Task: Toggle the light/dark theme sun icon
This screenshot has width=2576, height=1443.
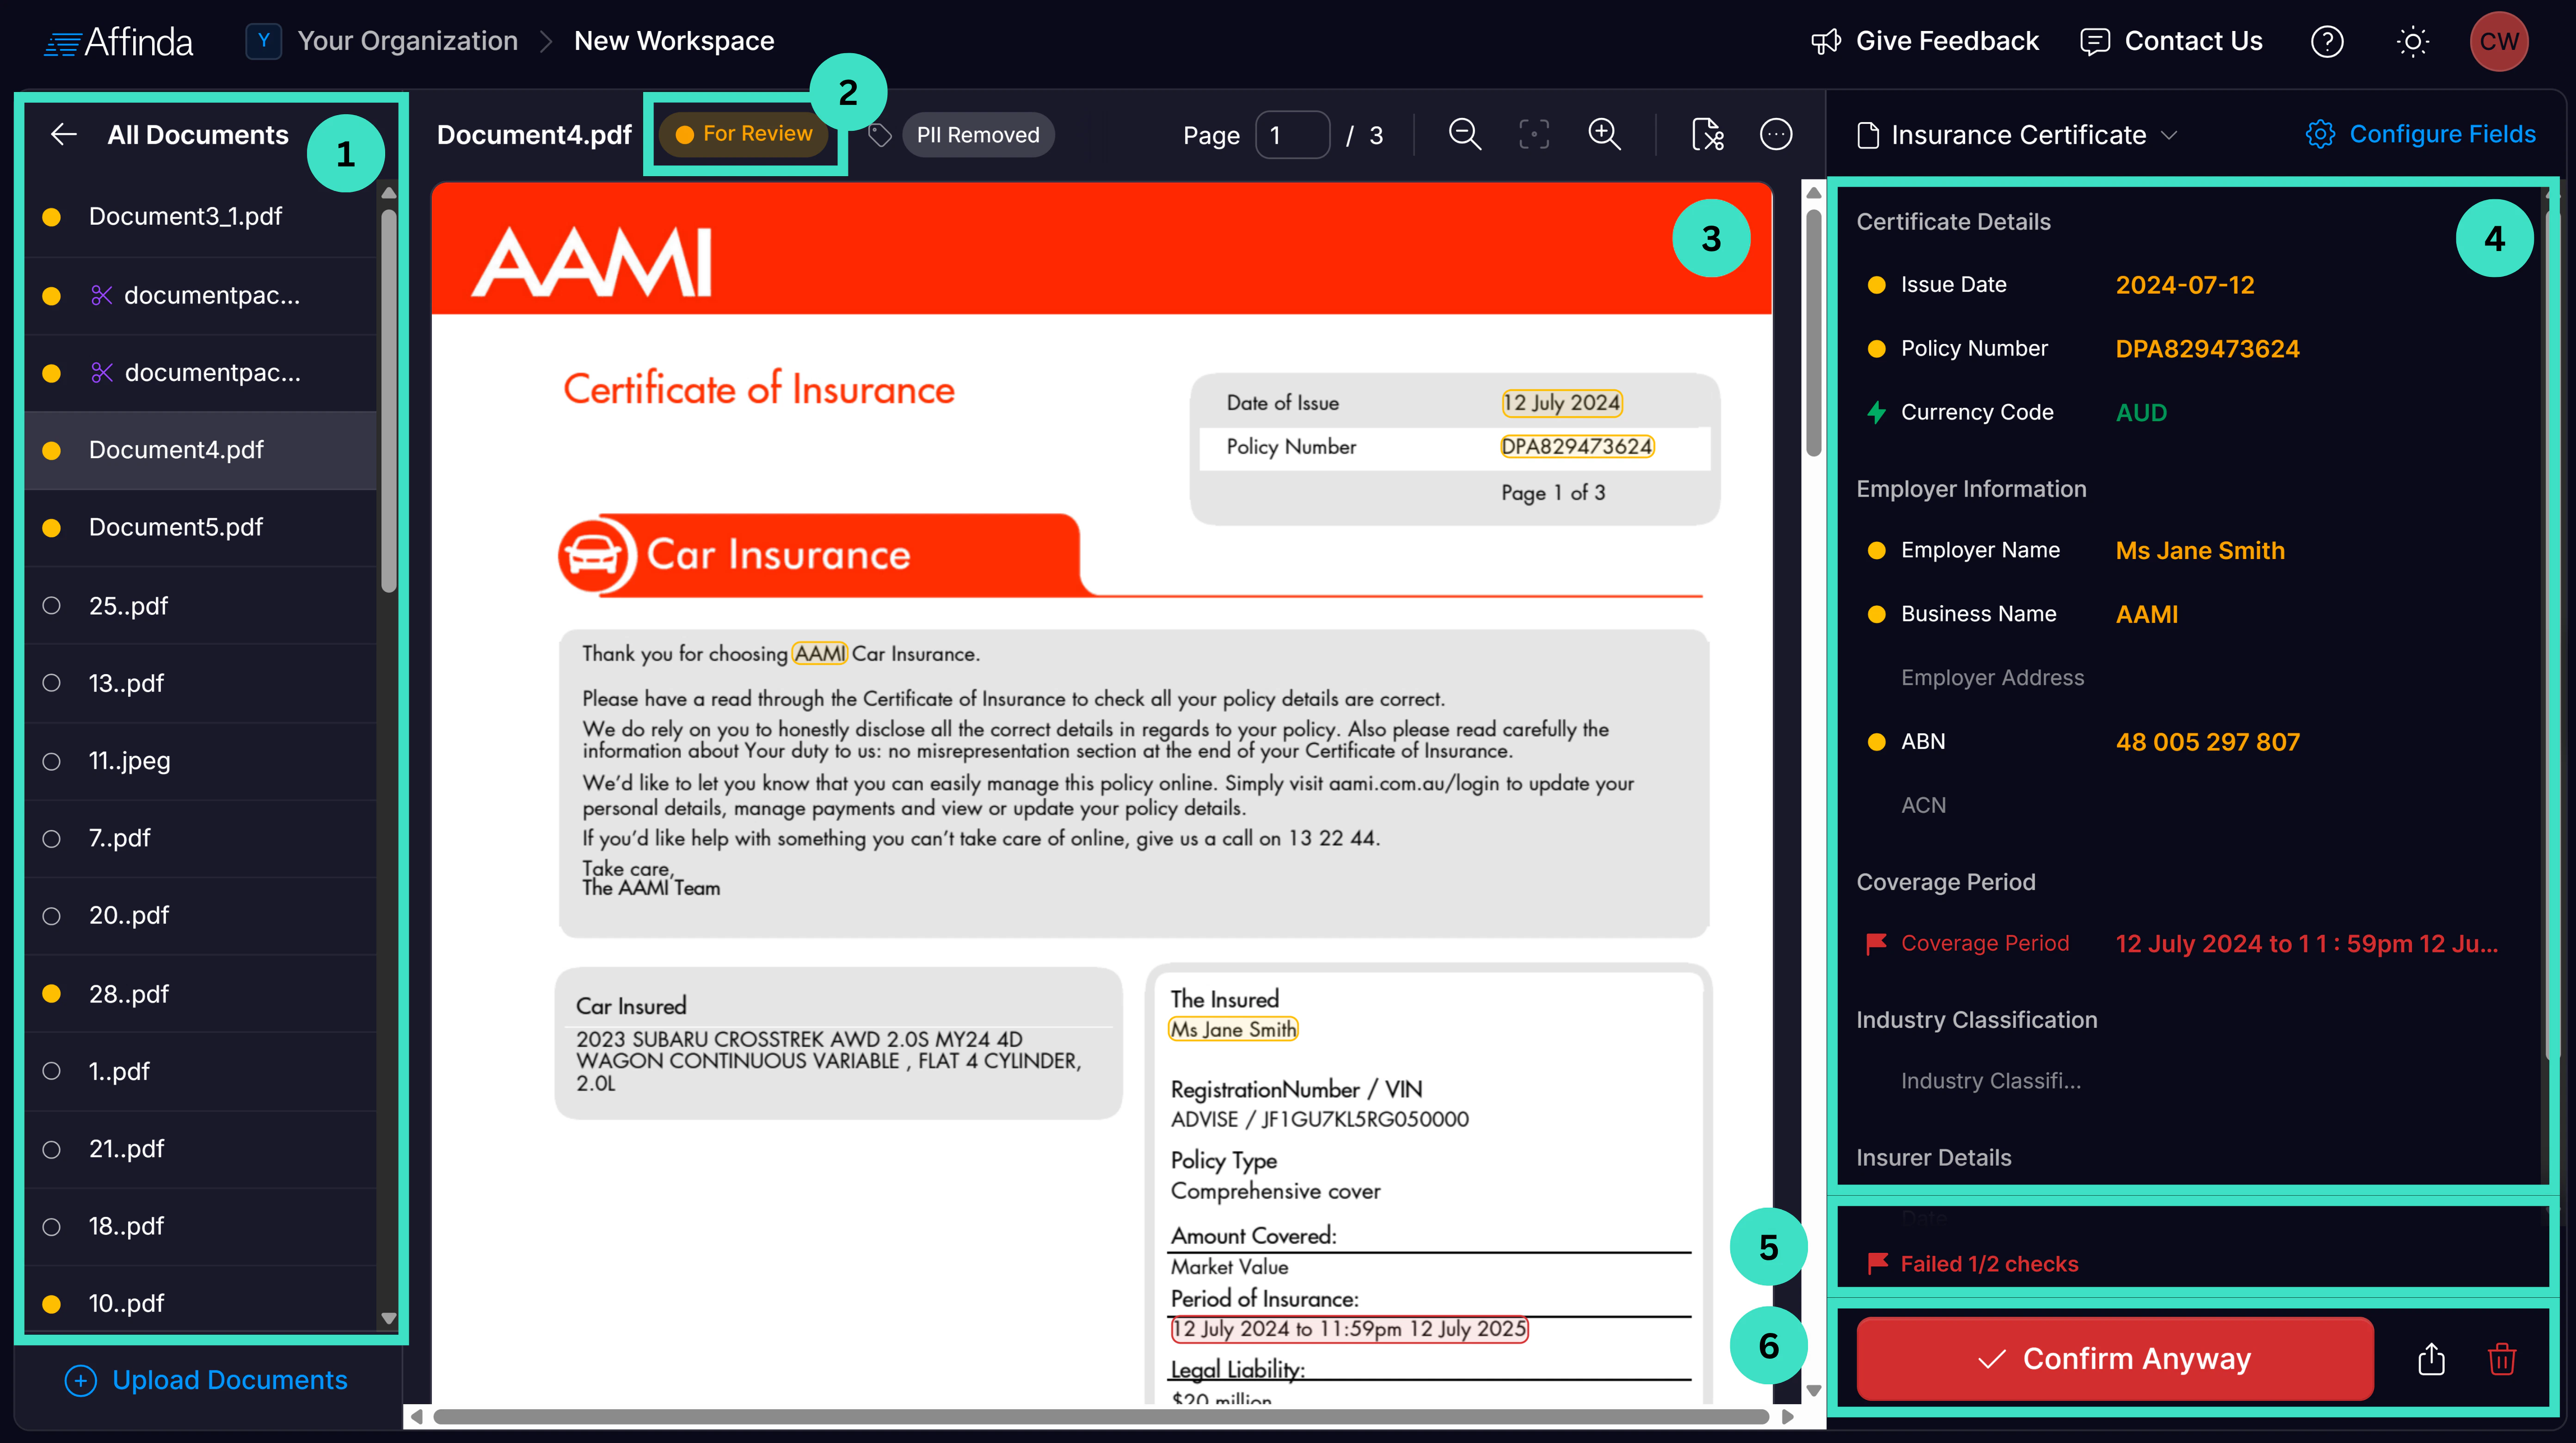Action: pyautogui.click(x=2412, y=41)
